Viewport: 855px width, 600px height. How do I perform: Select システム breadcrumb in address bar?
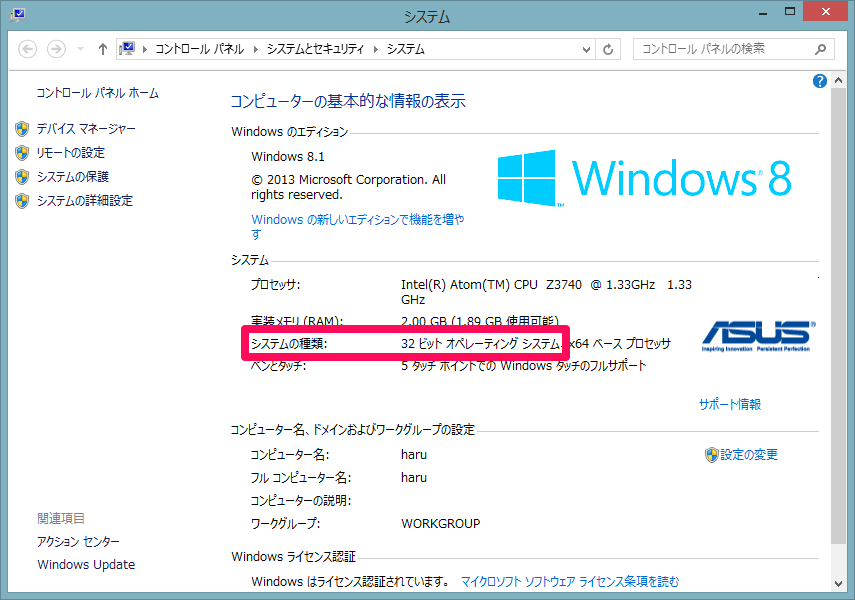pyautogui.click(x=406, y=49)
